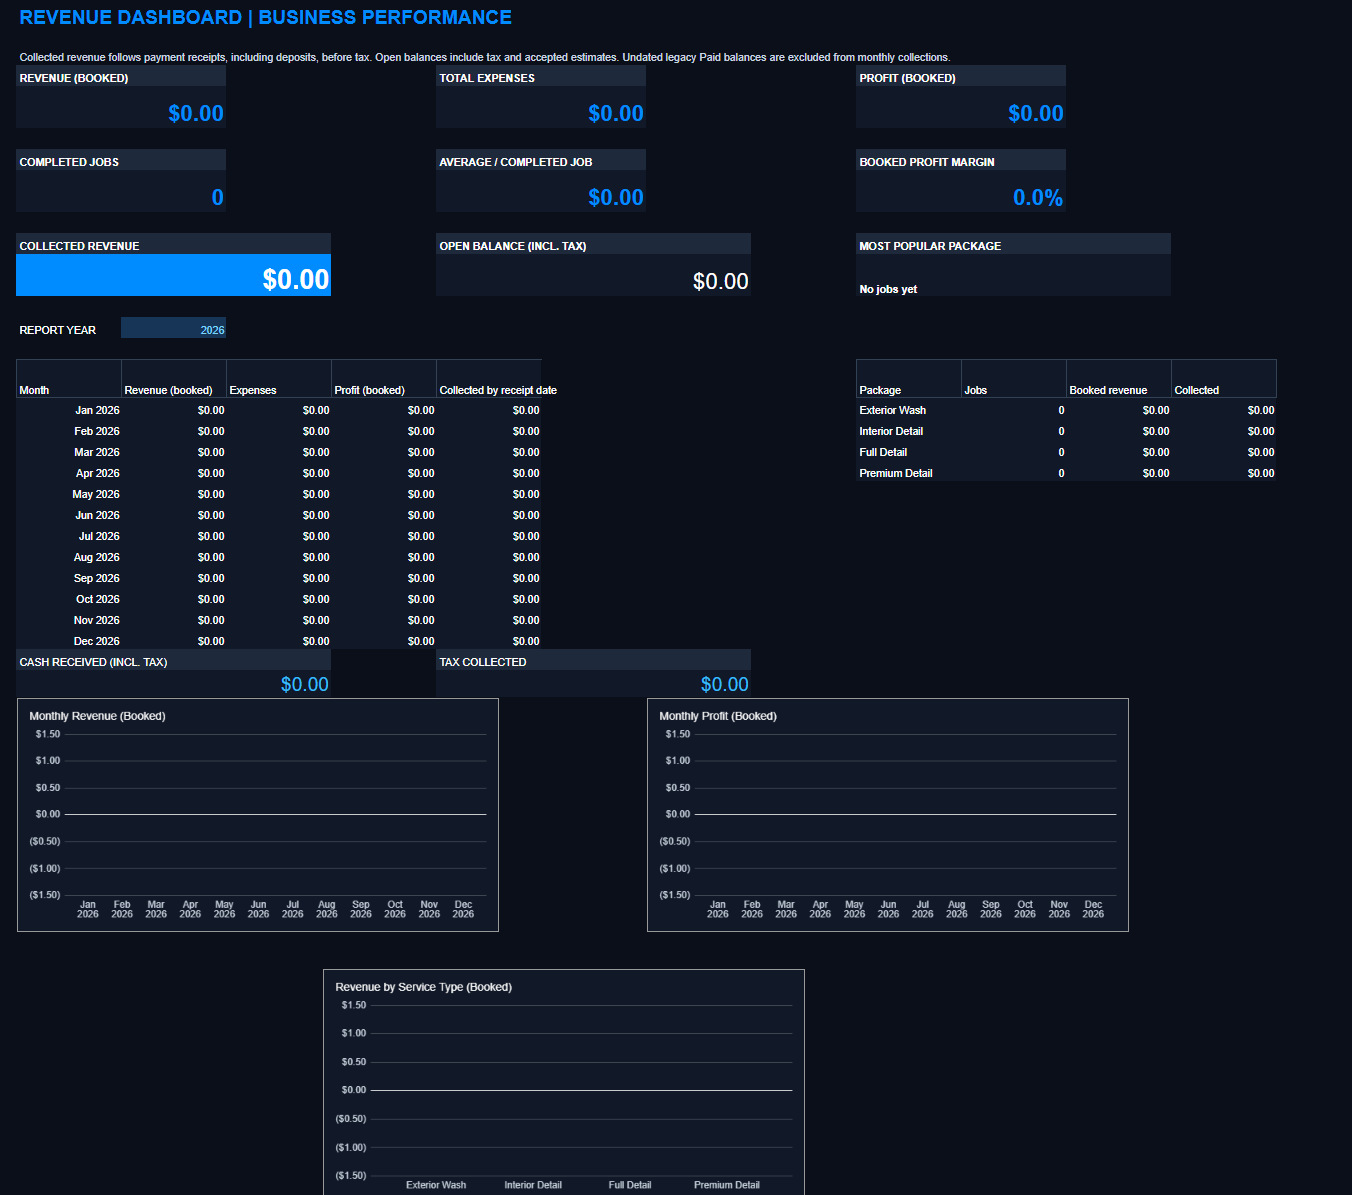
Task: Select the Monthly Profit (Booked) chart title
Action: pyautogui.click(x=718, y=716)
